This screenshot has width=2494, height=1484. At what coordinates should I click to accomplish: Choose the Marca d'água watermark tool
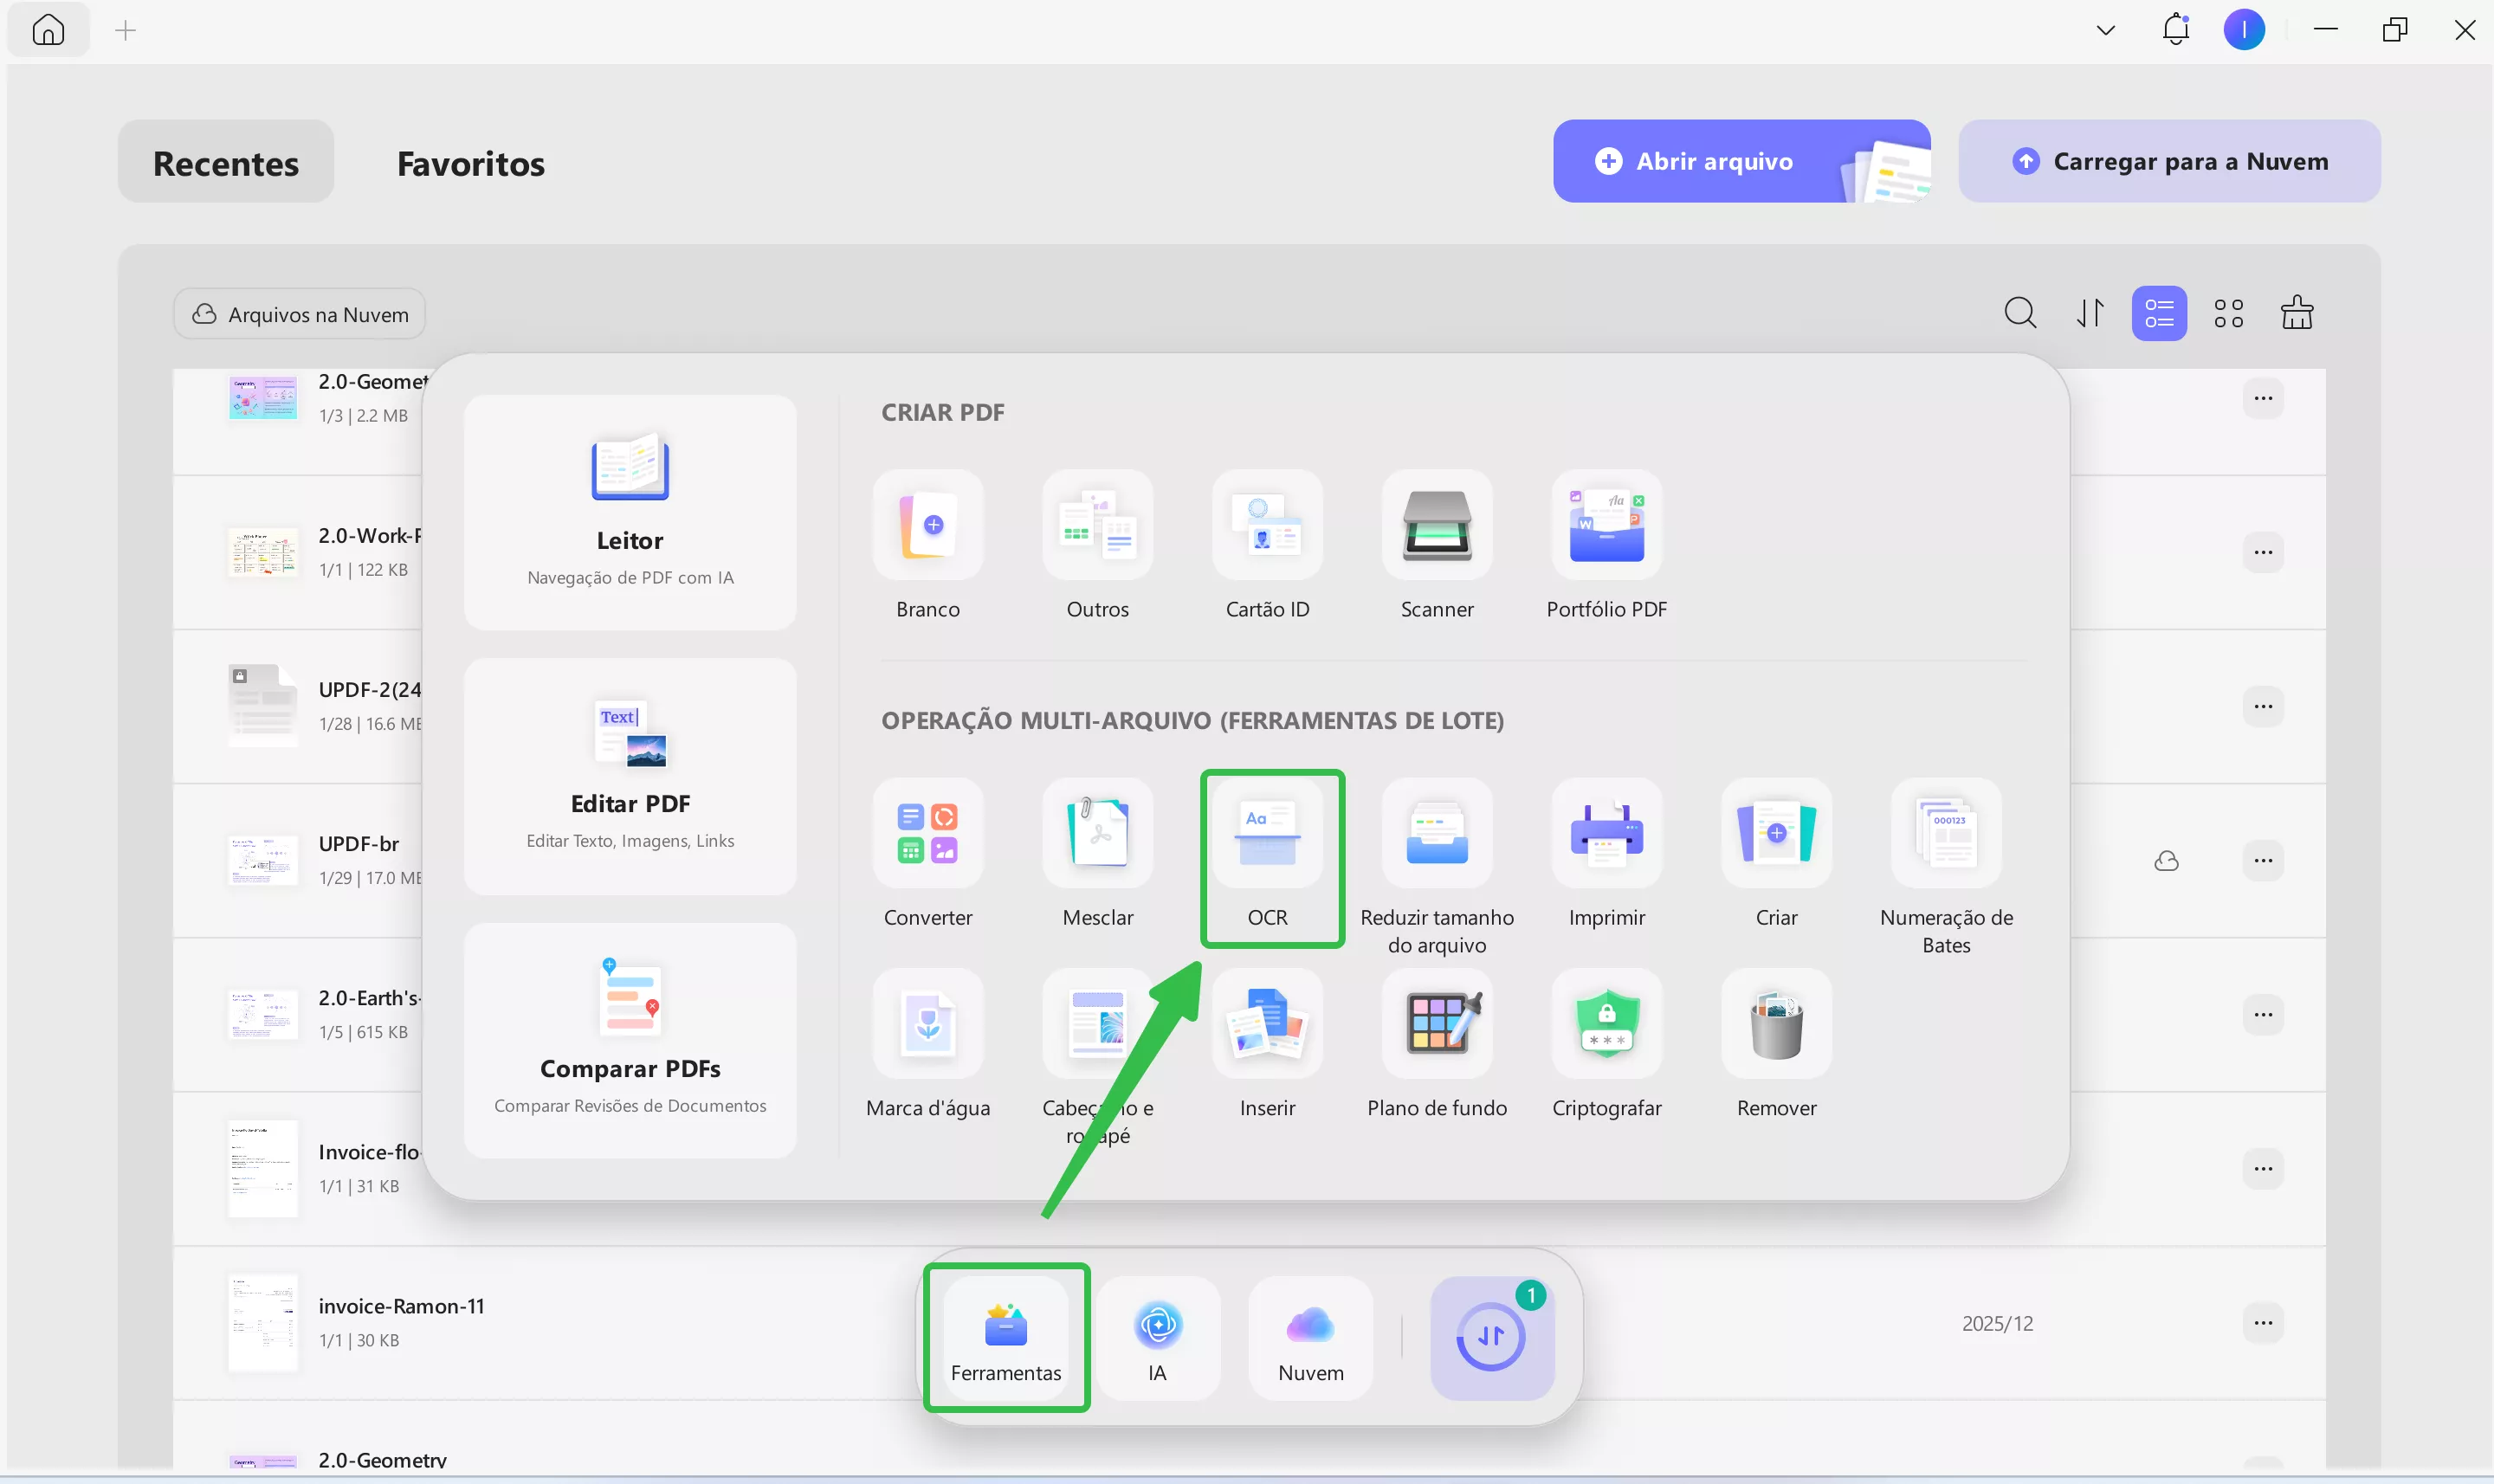pos(927,1025)
